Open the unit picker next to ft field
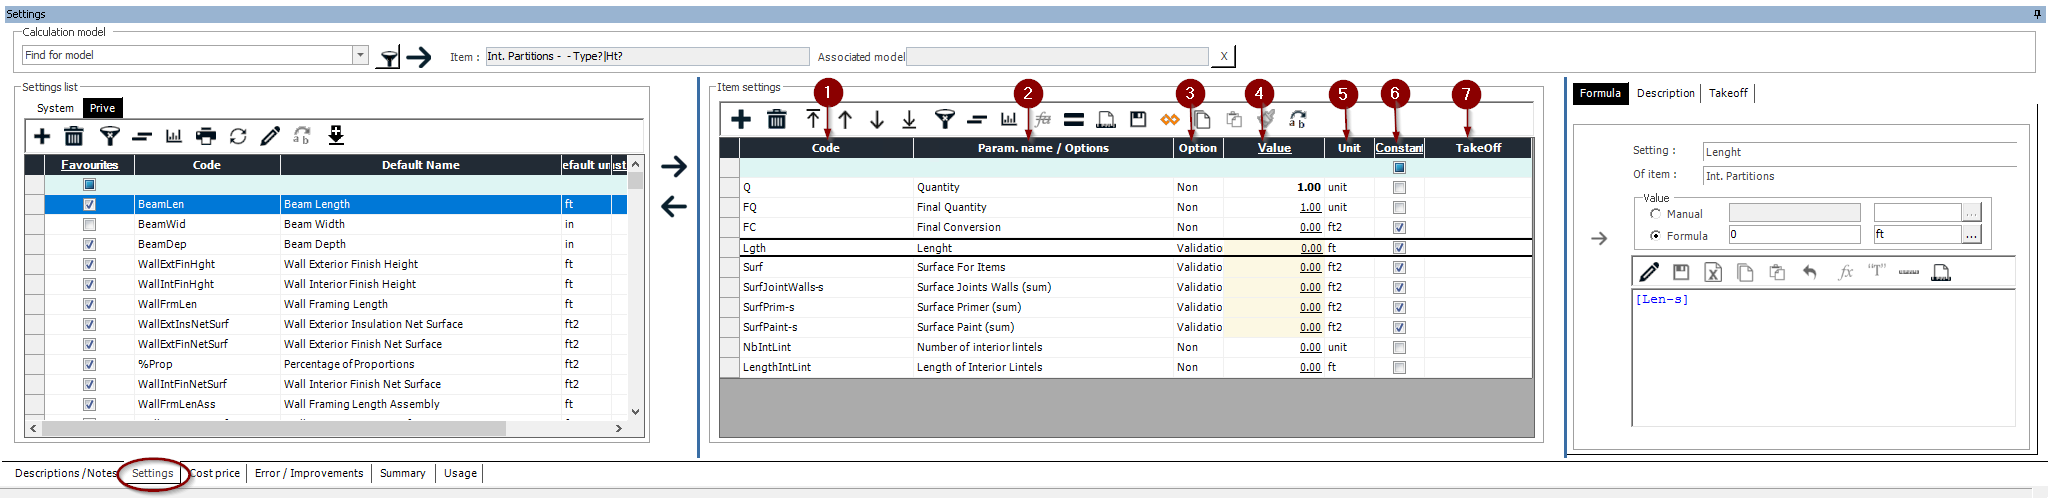The width and height of the screenshot is (2048, 498). pos(1971,235)
